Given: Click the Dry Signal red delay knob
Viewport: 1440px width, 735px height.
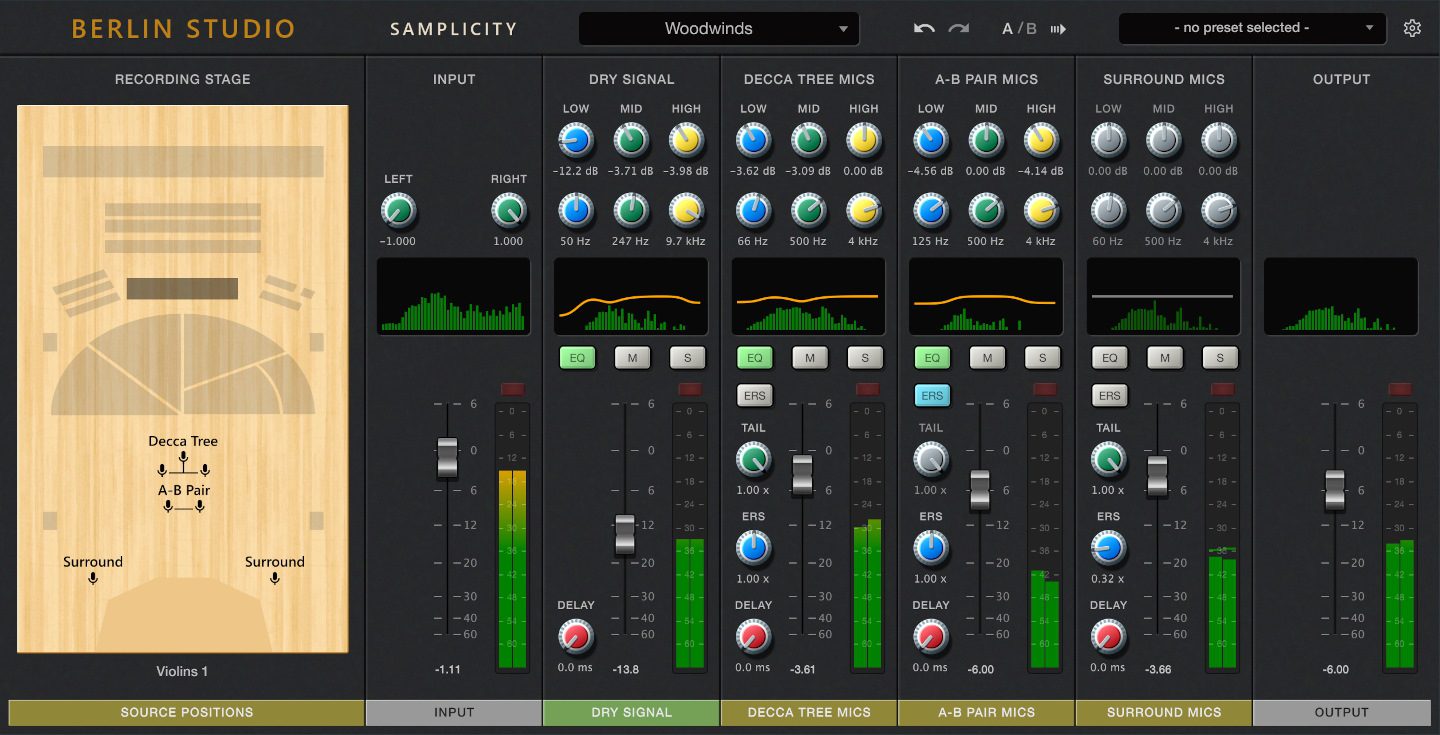Looking at the screenshot, I should 576,636.
